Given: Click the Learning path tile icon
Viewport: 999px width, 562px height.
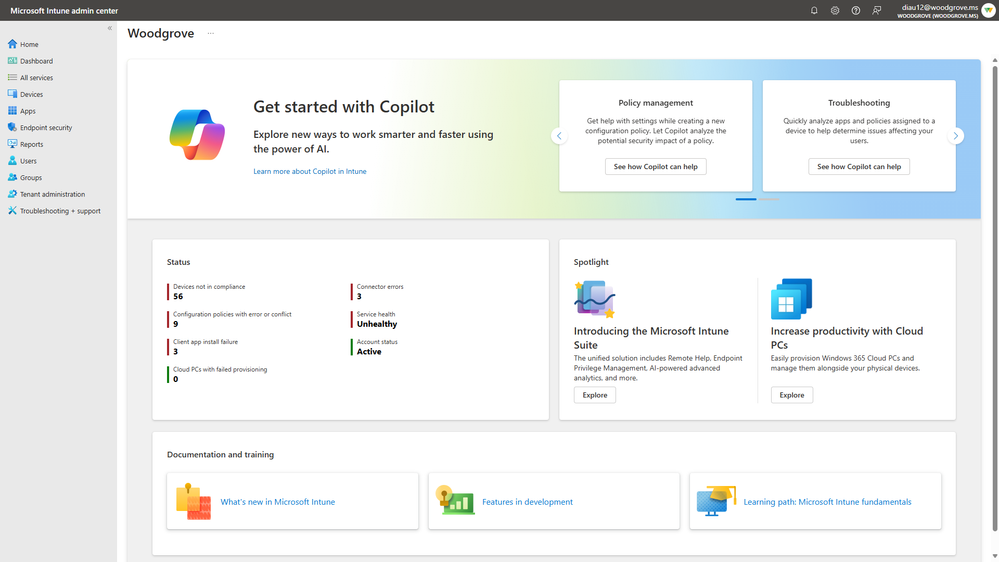Looking at the screenshot, I should (x=716, y=501).
